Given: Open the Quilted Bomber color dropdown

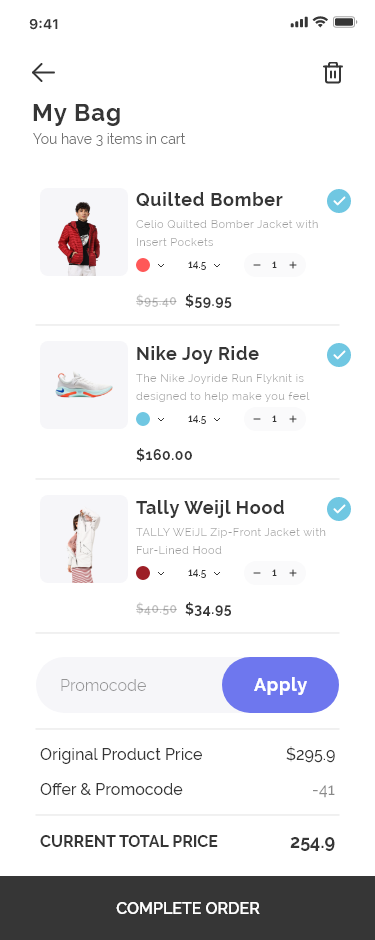Looking at the screenshot, I should pos(150,265).
